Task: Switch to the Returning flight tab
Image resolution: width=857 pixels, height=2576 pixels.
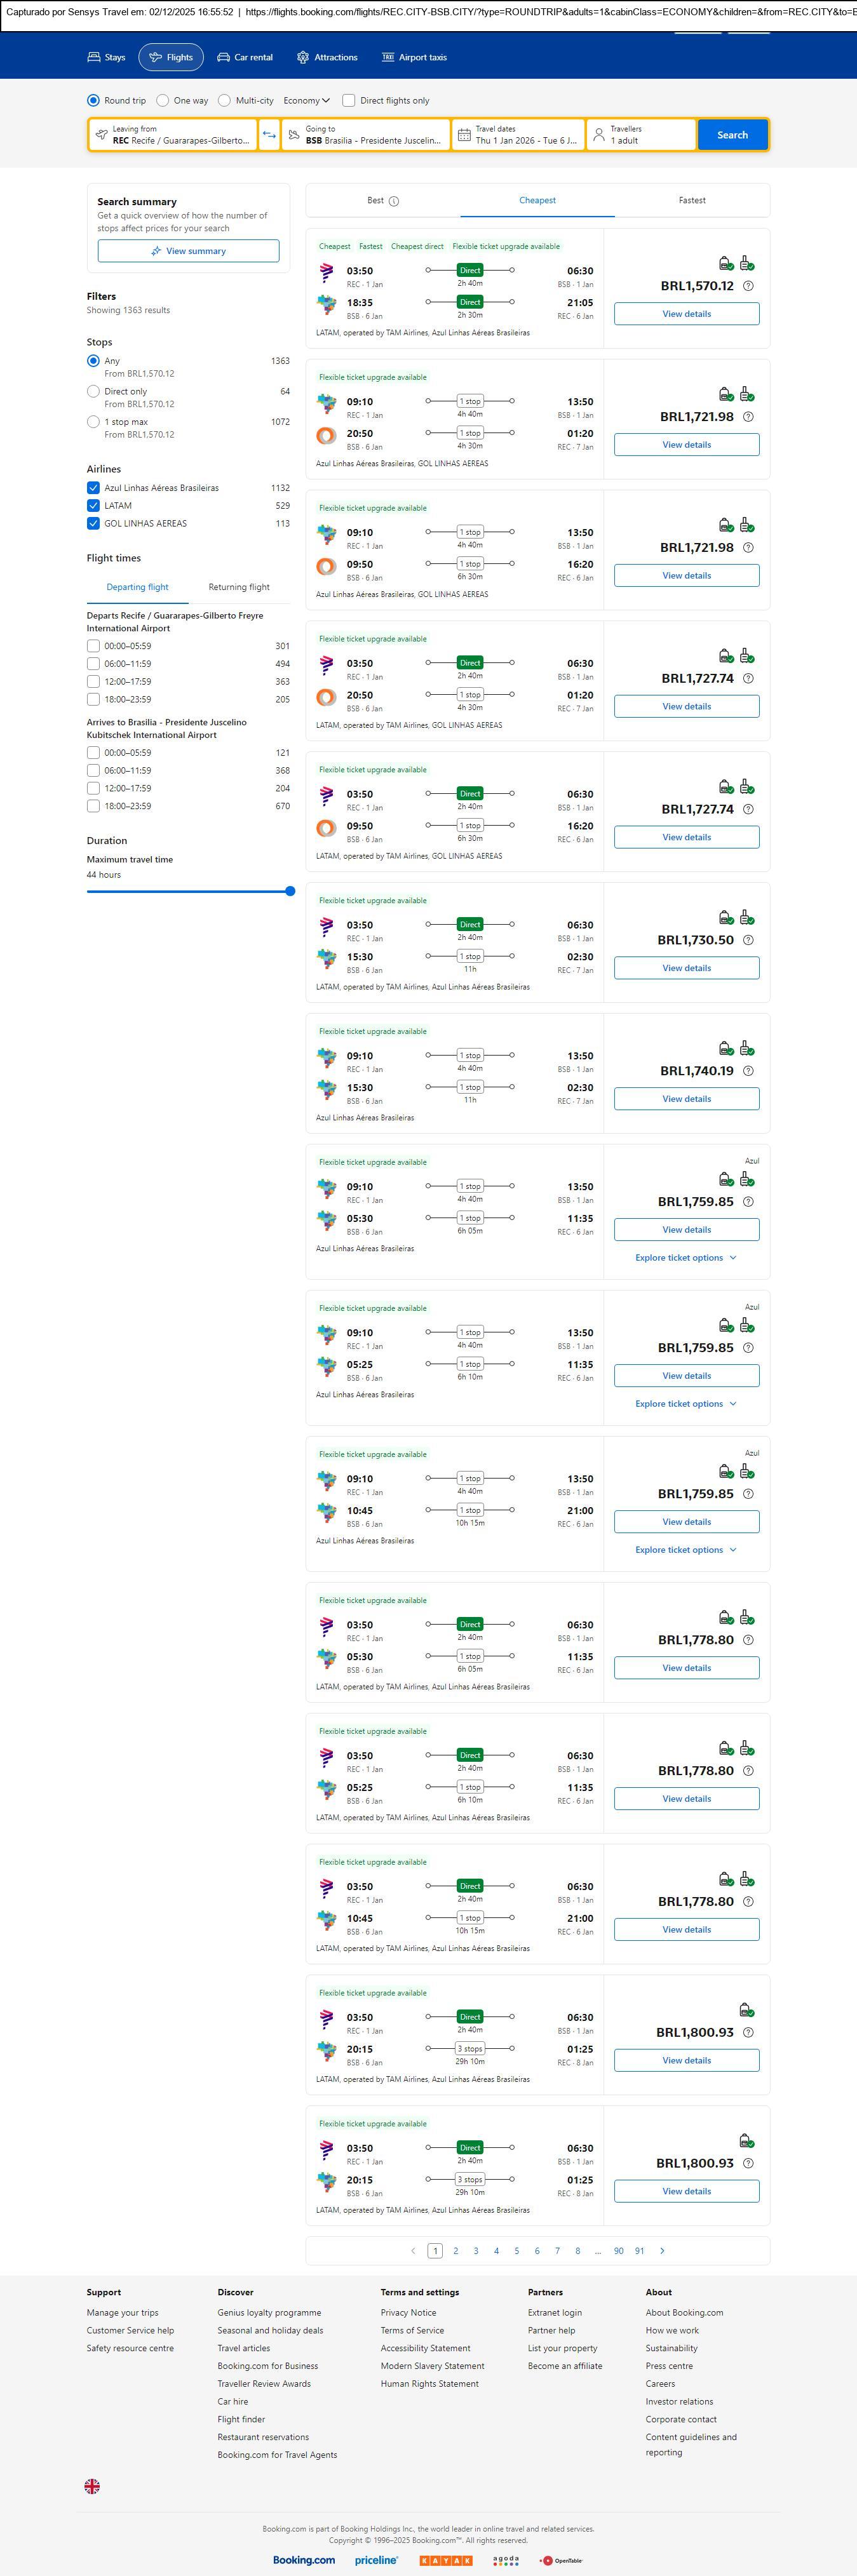Action: click(239, 587)
